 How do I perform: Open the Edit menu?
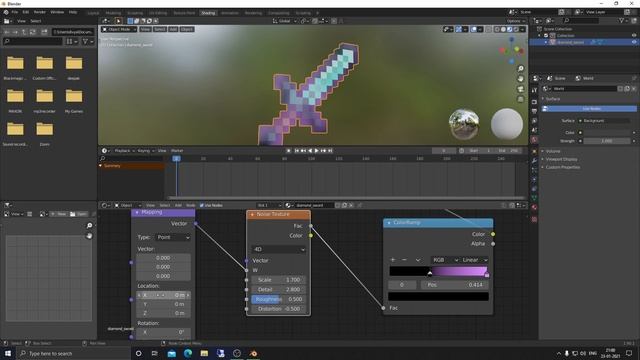pyautogui.click(x=26, y=12)
